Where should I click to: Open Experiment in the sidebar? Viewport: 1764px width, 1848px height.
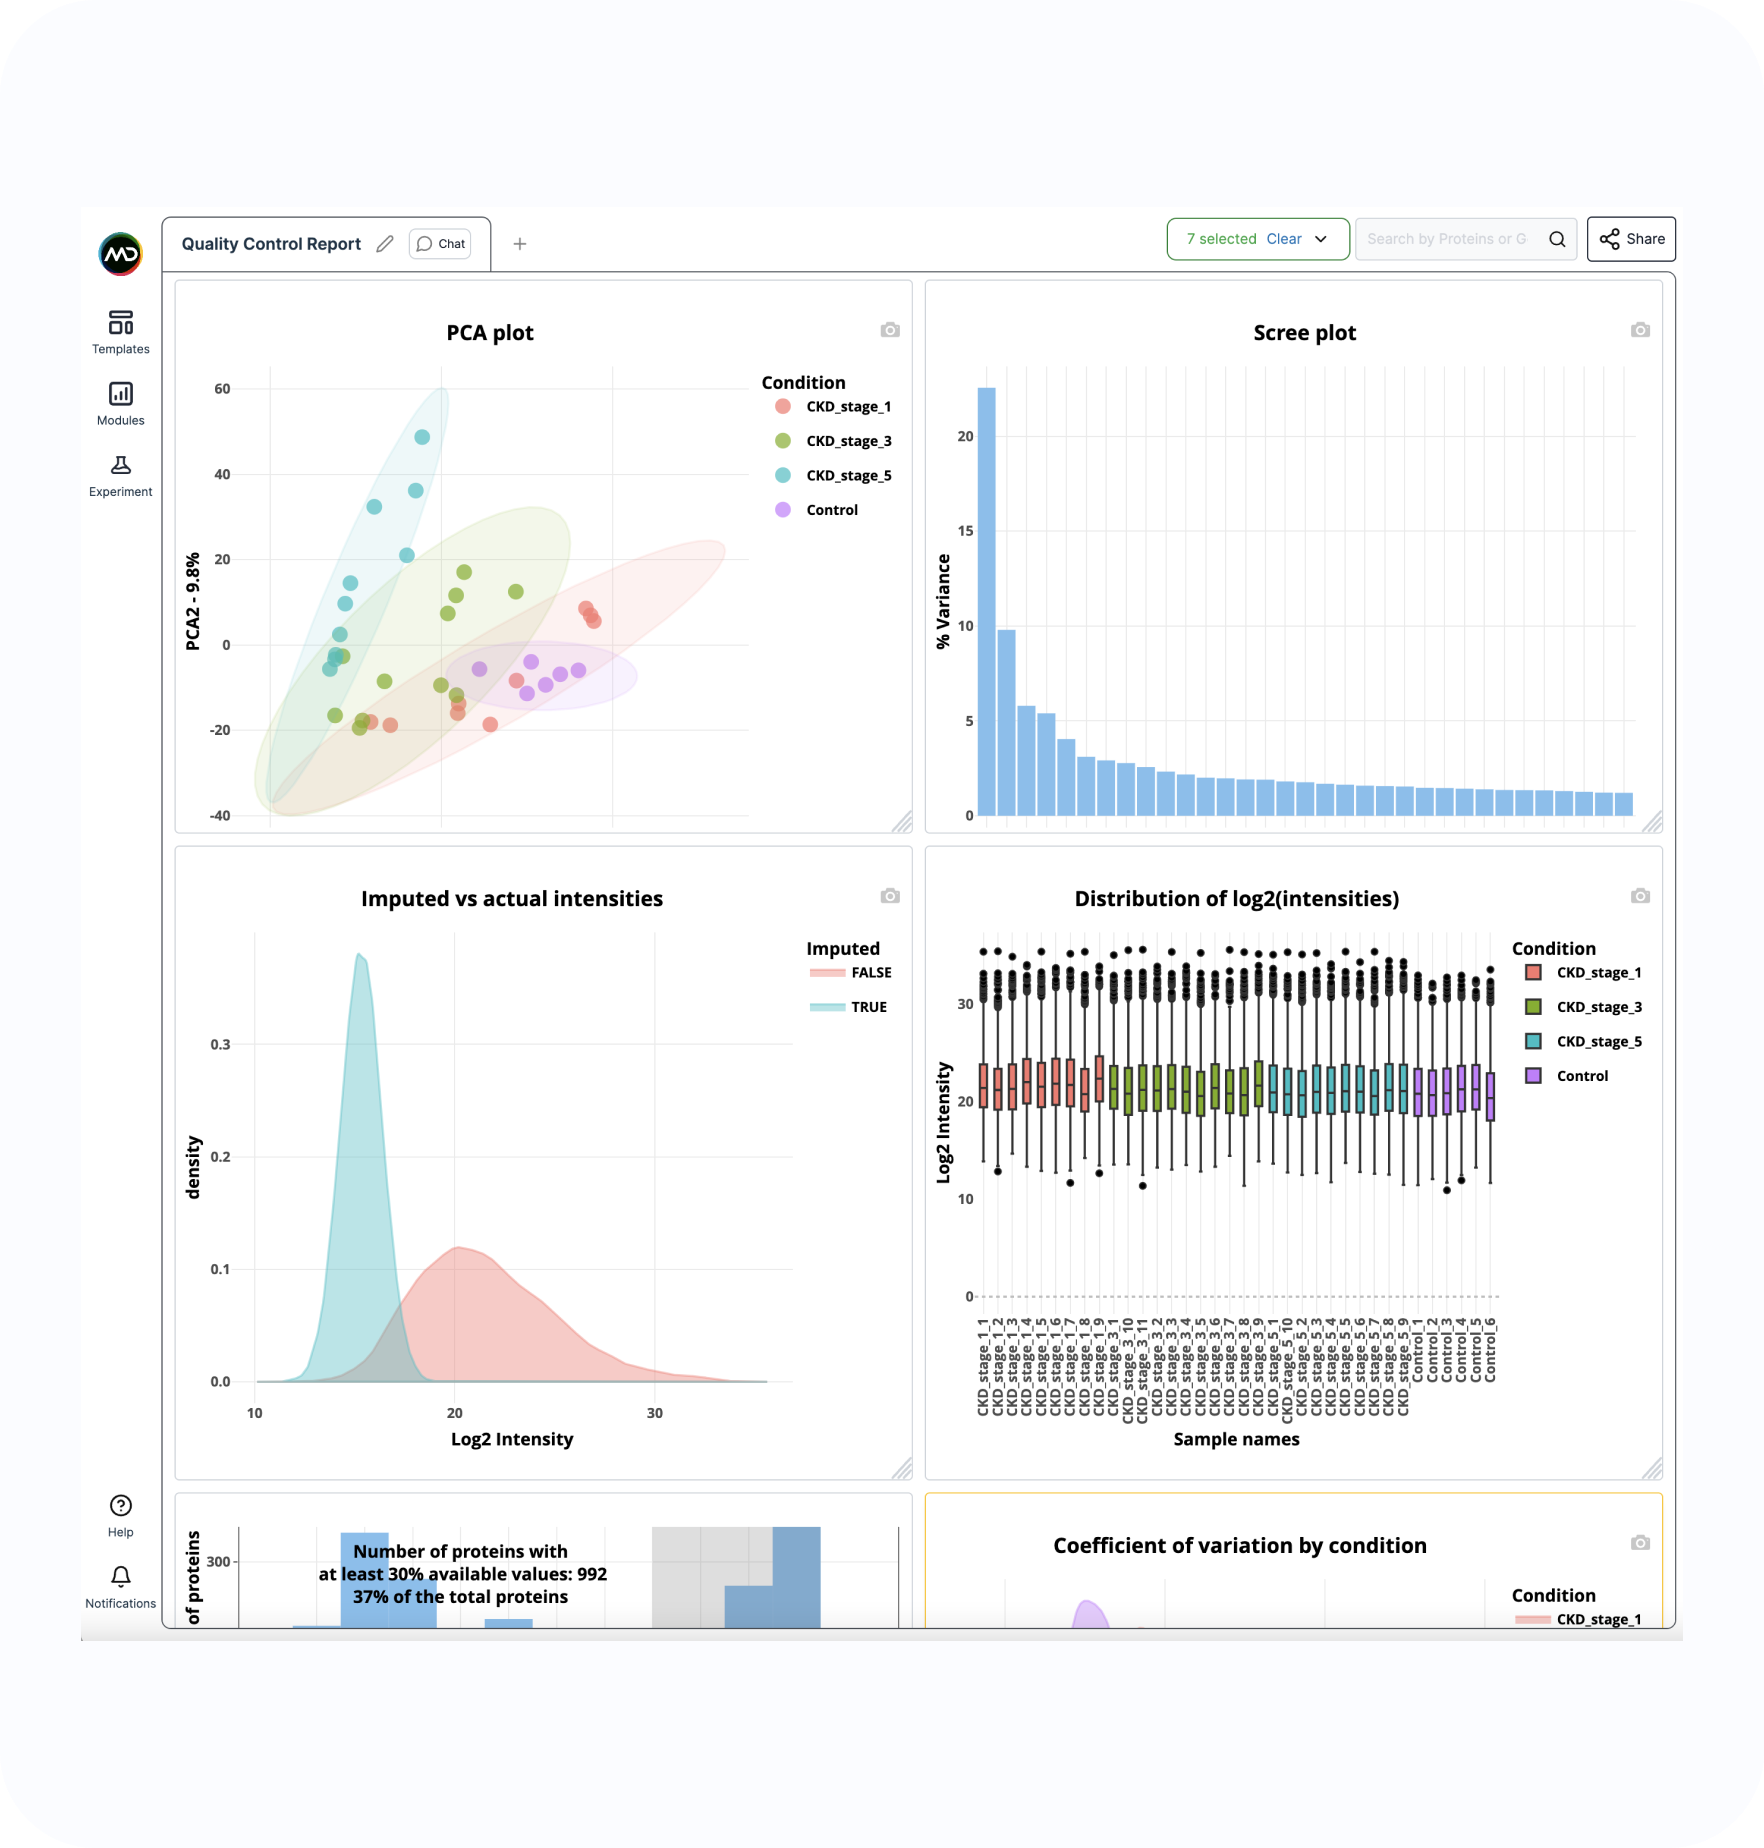120,475
